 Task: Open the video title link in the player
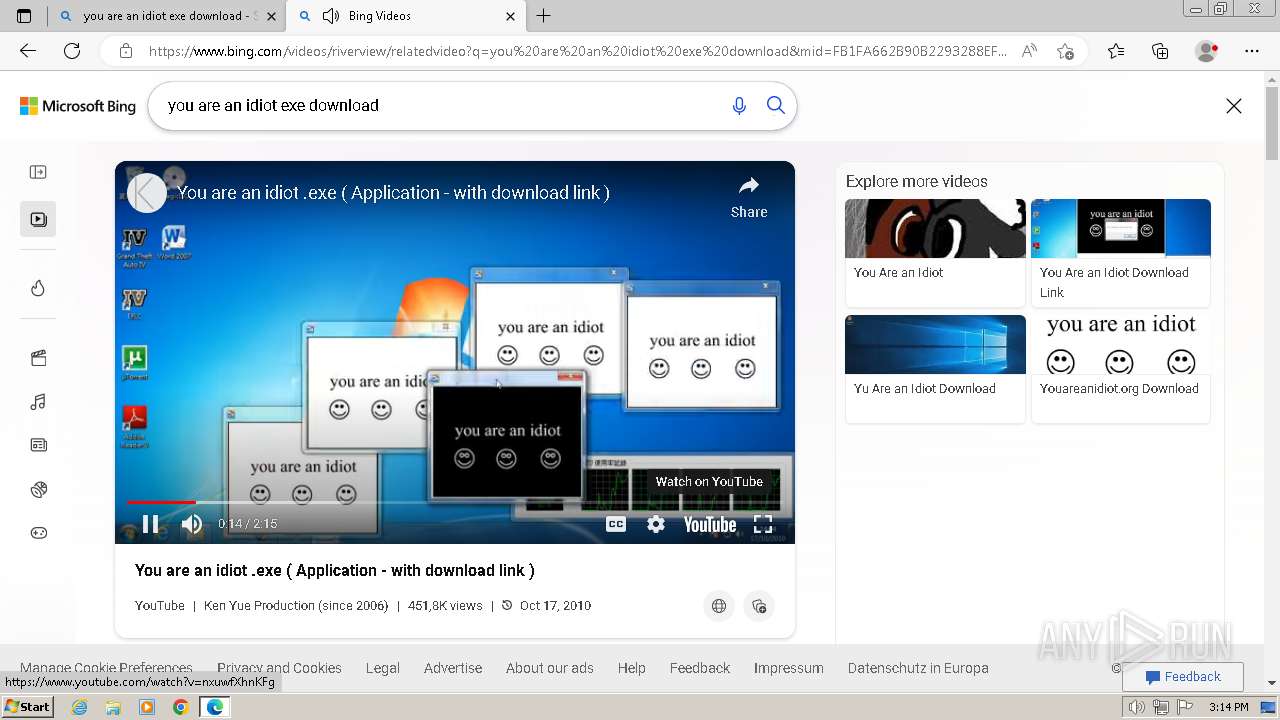pos(393,192)
